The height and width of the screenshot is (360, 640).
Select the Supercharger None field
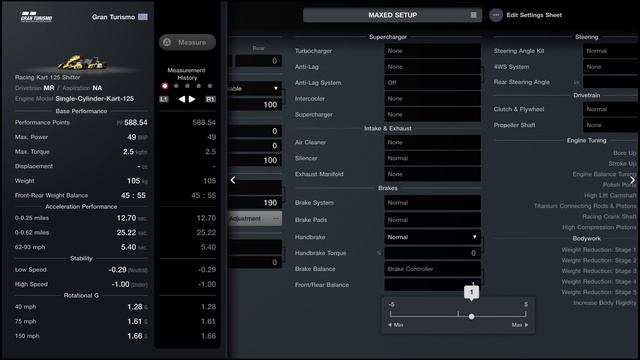432,115
